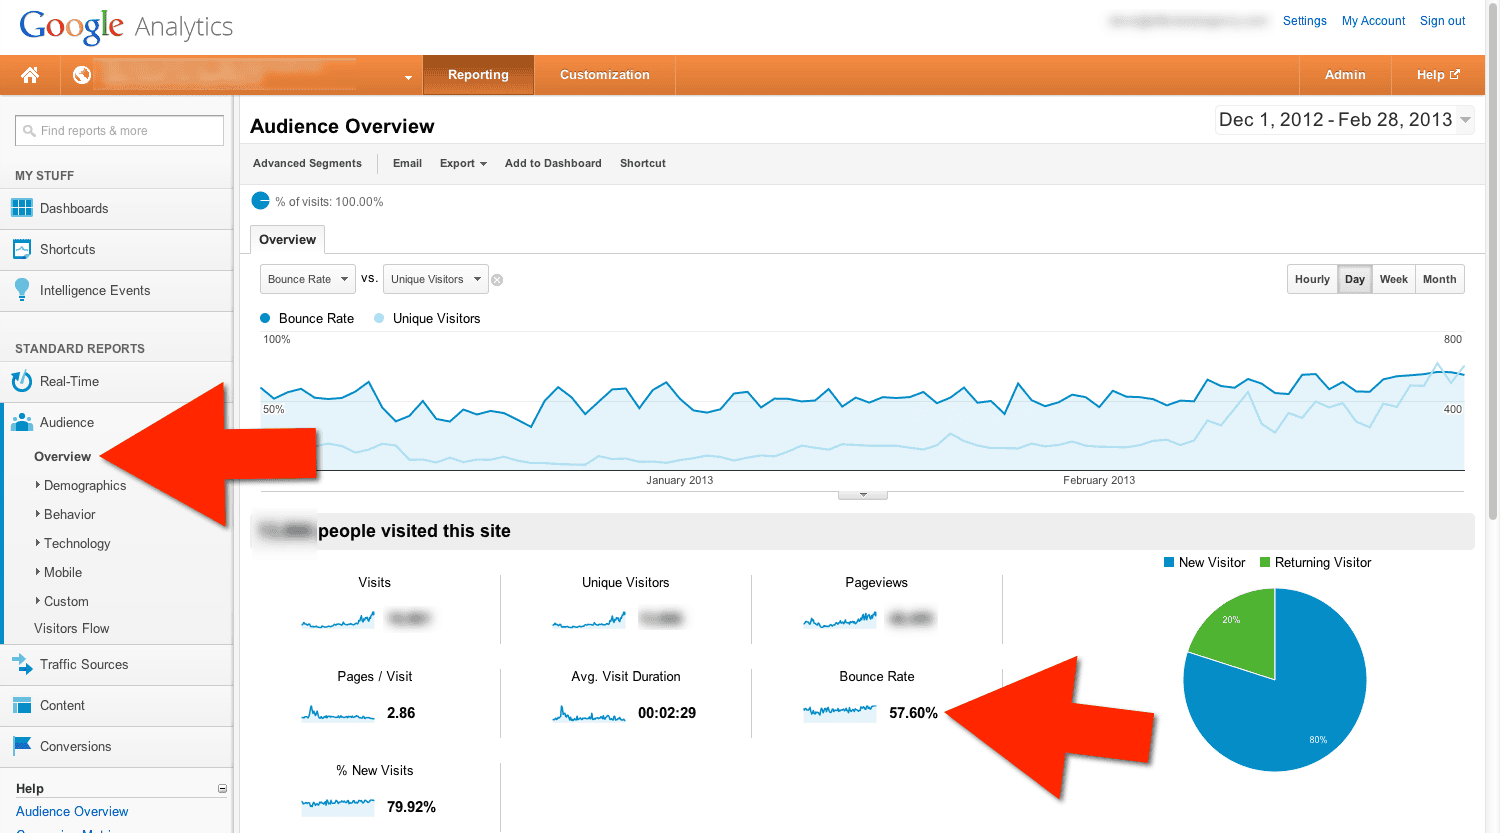Click Advanced Segments button

307,163
